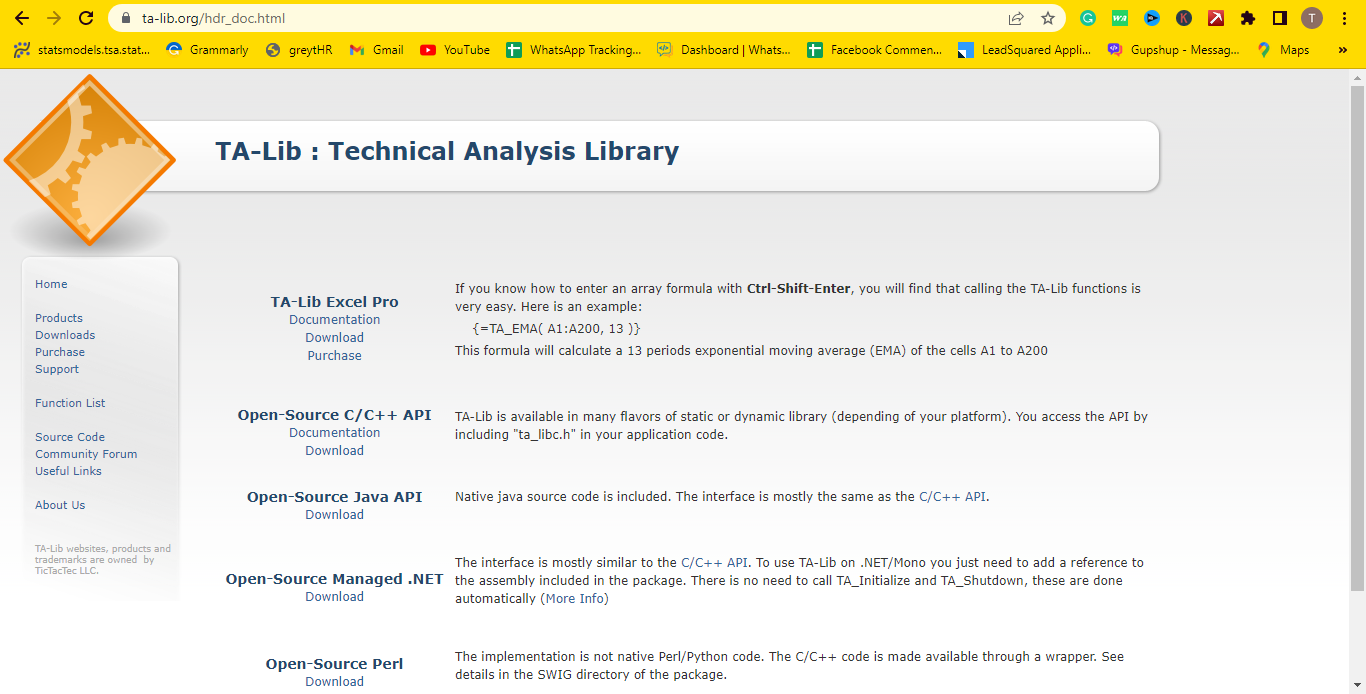The height and width of the screenshot is (694, 1366).
Task: Click the Open-Source Perl heading
Action: (335, 664)
